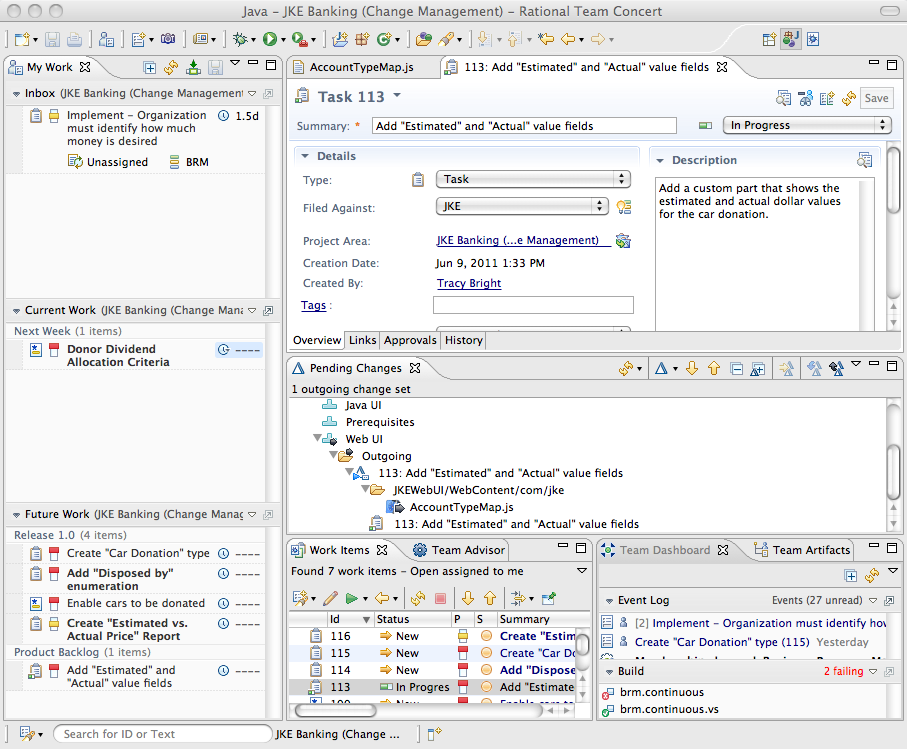Open the Filed Against JKE dropdown
The image size is (907, 749).
click(522, 206)
